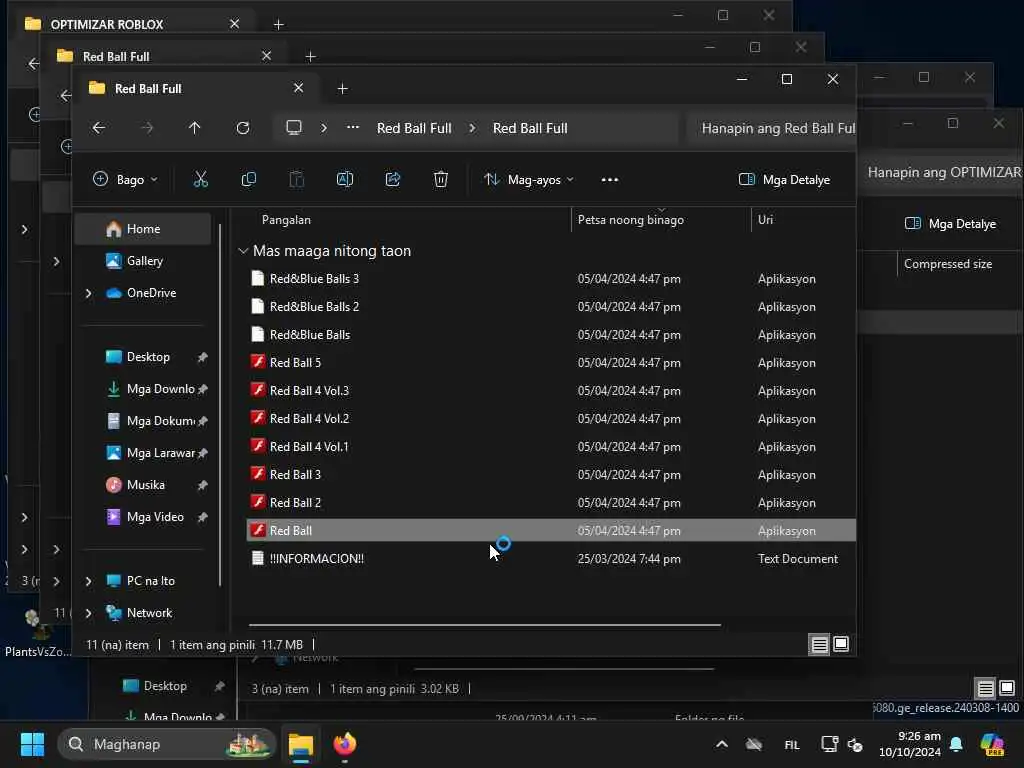Open the Windows Start menu

[32, 744]
